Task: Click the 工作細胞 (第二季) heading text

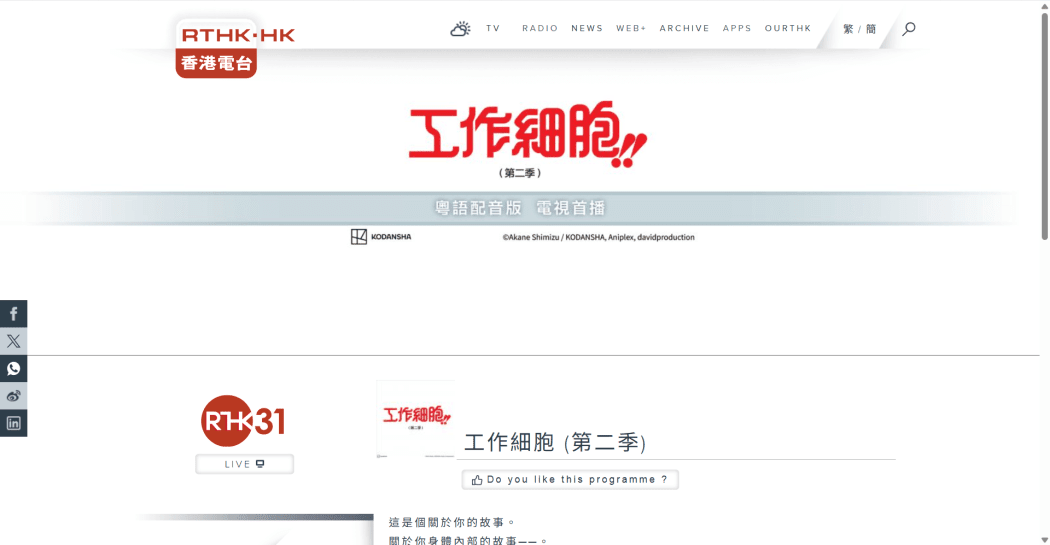Action: coord(555,443)
